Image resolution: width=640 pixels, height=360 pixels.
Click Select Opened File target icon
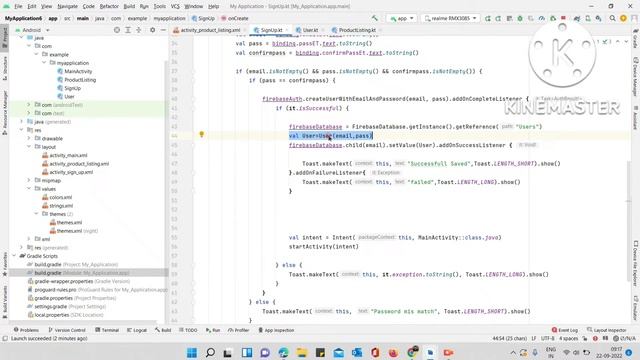(x=117, y=30)
